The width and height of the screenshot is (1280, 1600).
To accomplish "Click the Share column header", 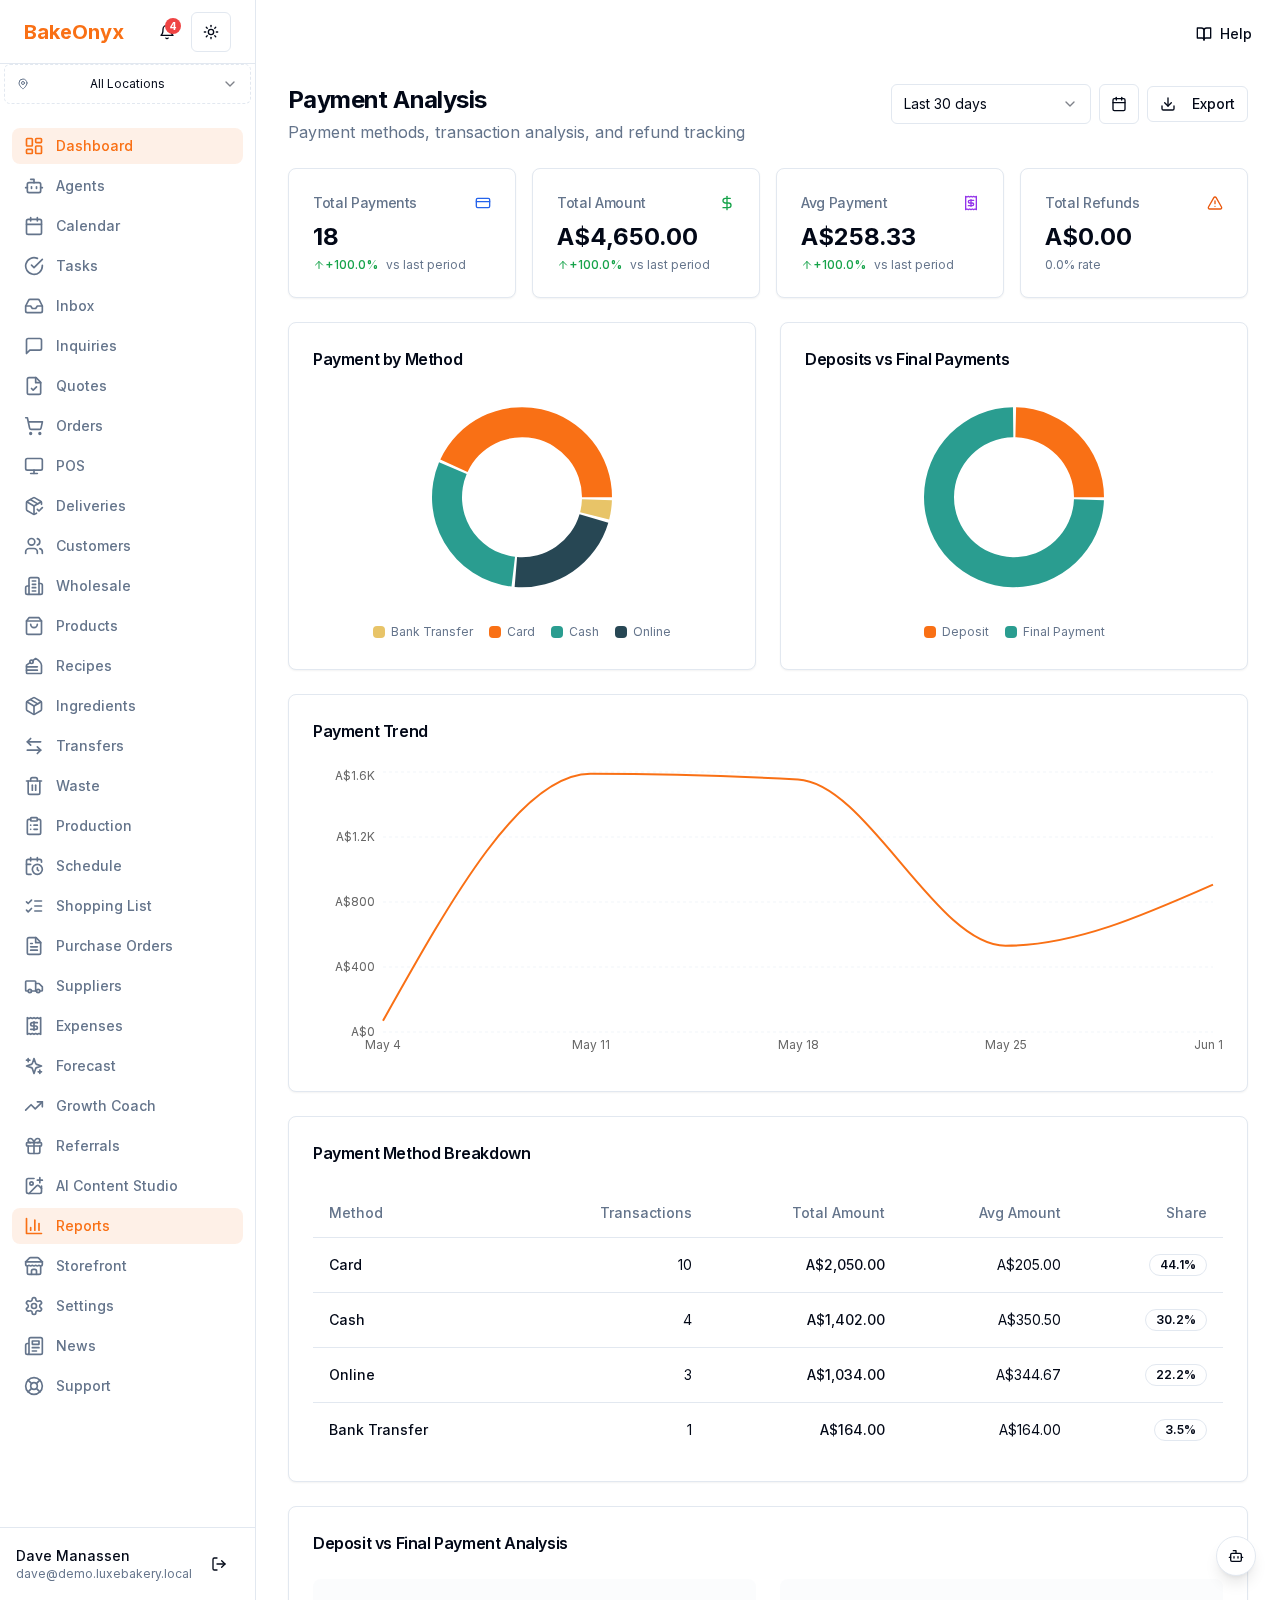I will tap(1186, 1213).
